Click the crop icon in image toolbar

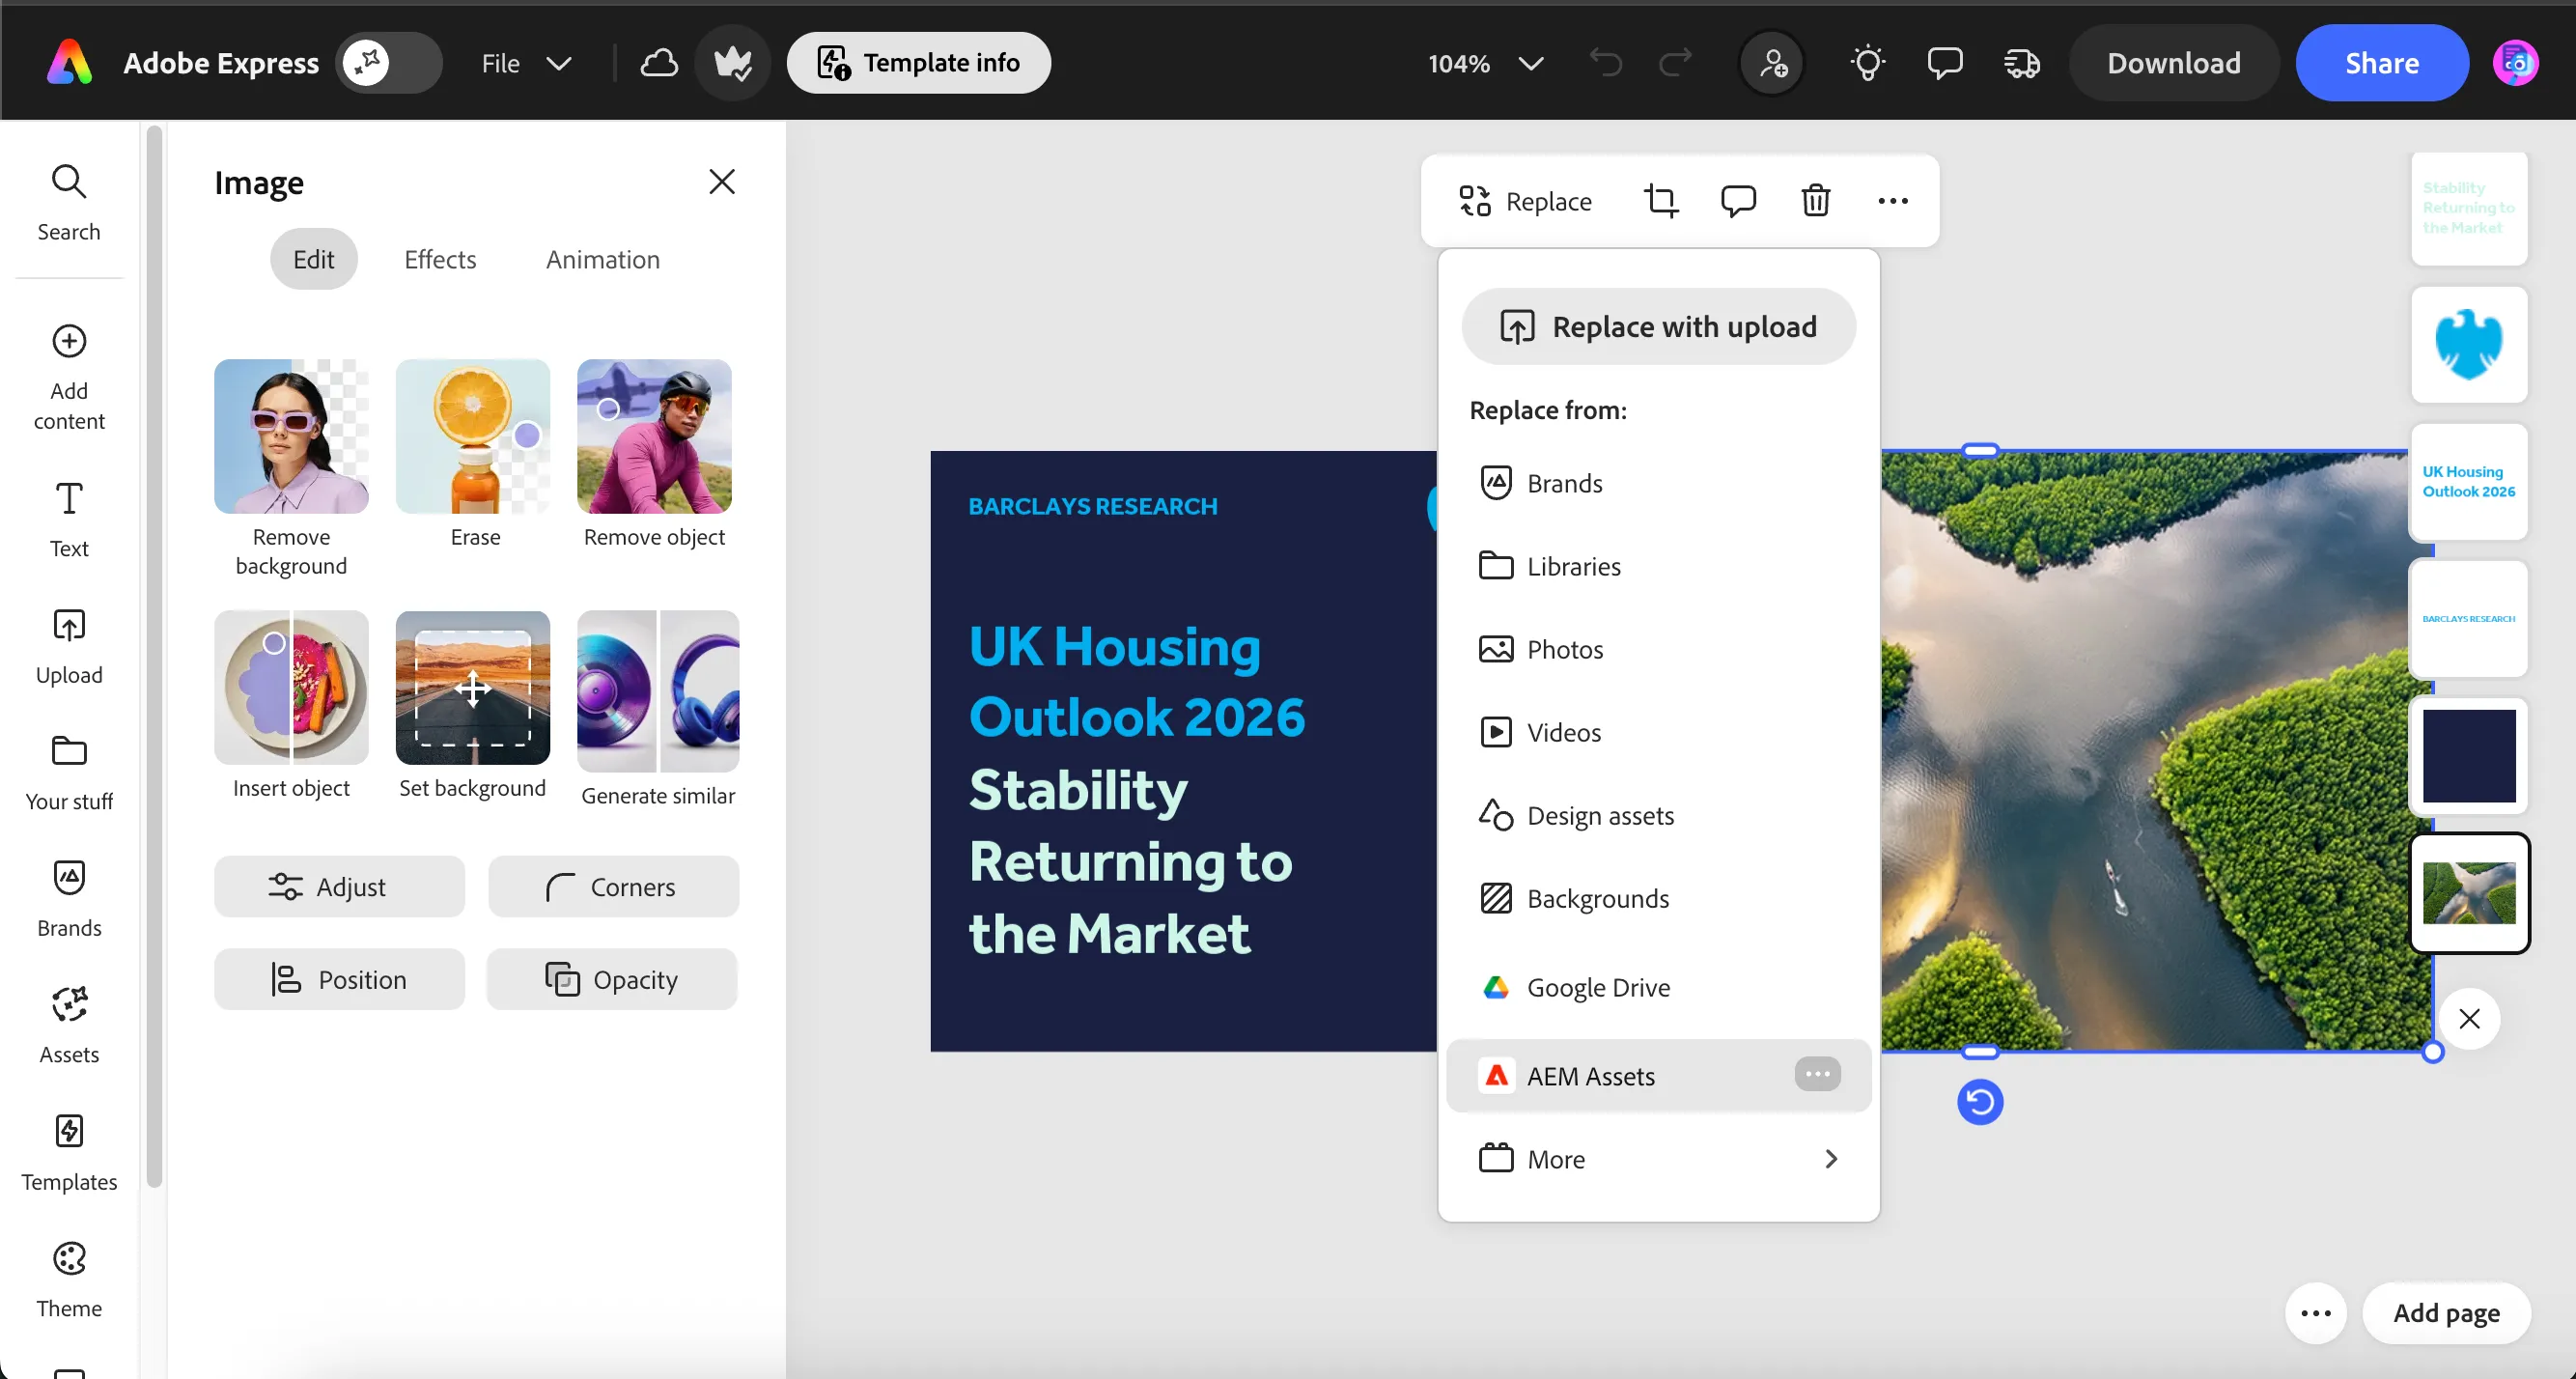(x=1661, y=201)
